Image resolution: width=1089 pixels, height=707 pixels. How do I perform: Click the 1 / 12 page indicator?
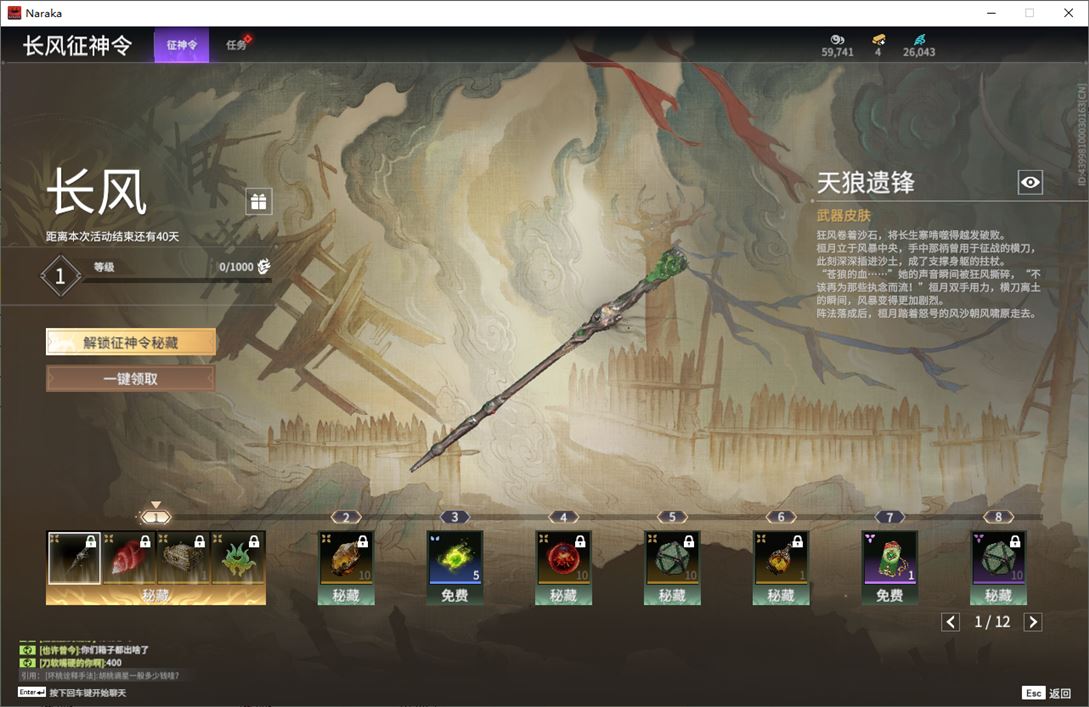(992, 622)
